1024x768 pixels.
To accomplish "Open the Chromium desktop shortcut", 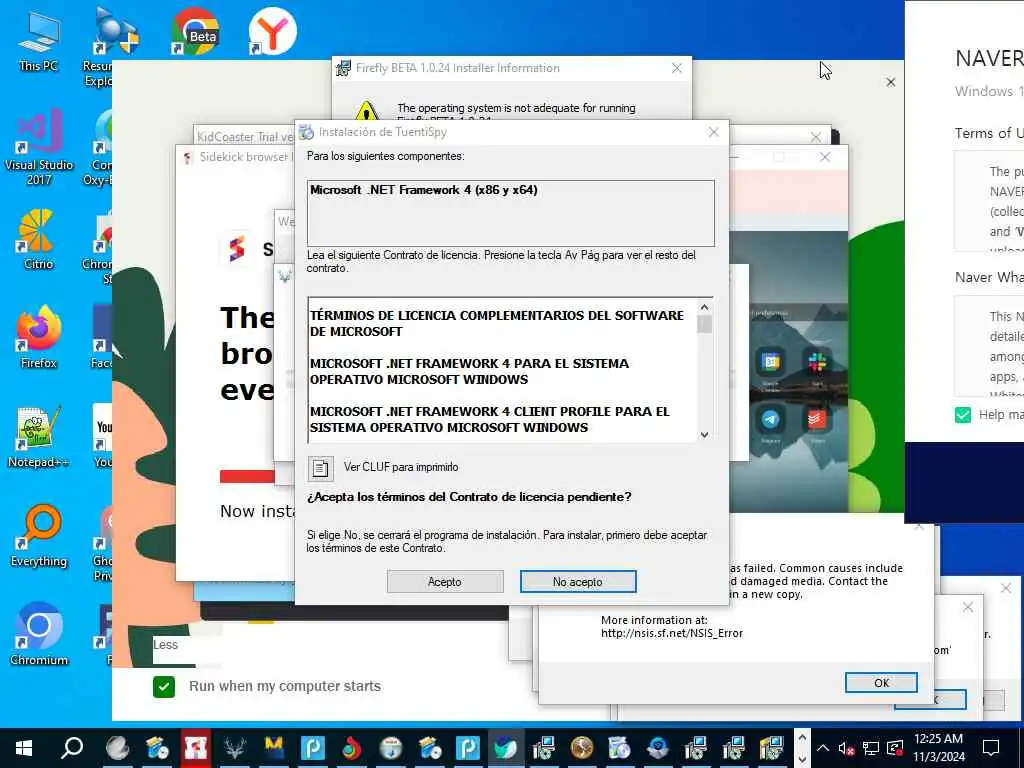I will [39, 635].
